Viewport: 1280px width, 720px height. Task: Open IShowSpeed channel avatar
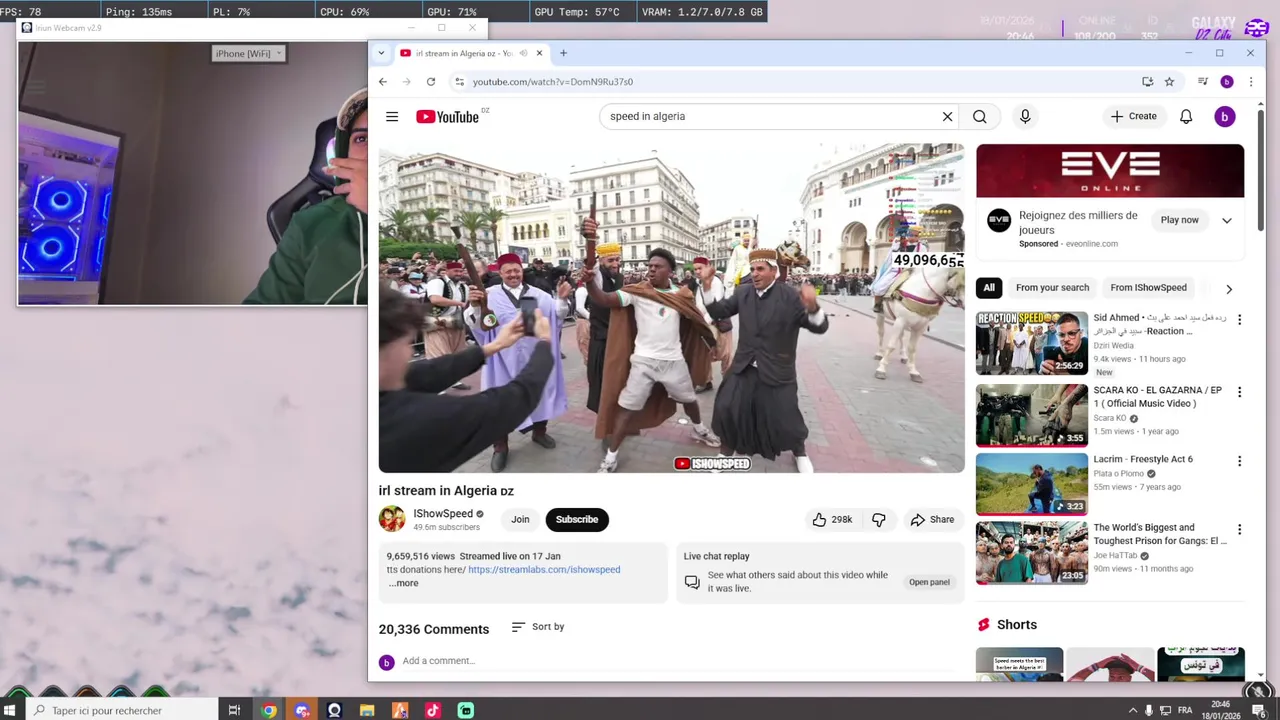point(392,519)
